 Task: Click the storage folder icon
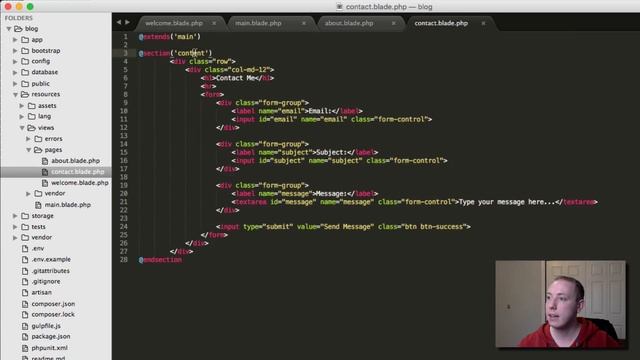(25, 216)
